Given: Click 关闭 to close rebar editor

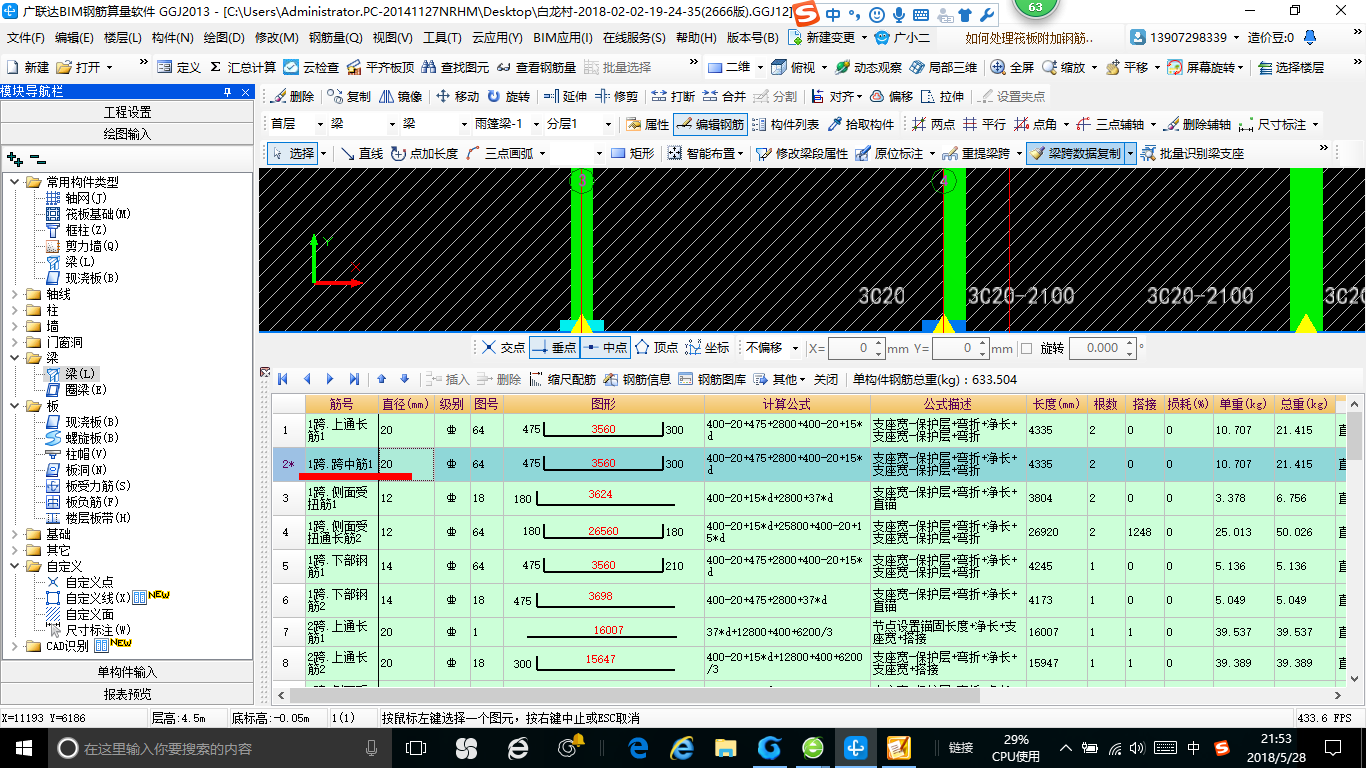Looking at the screenshot, I should pyautogui.click(x=826, y=379).
